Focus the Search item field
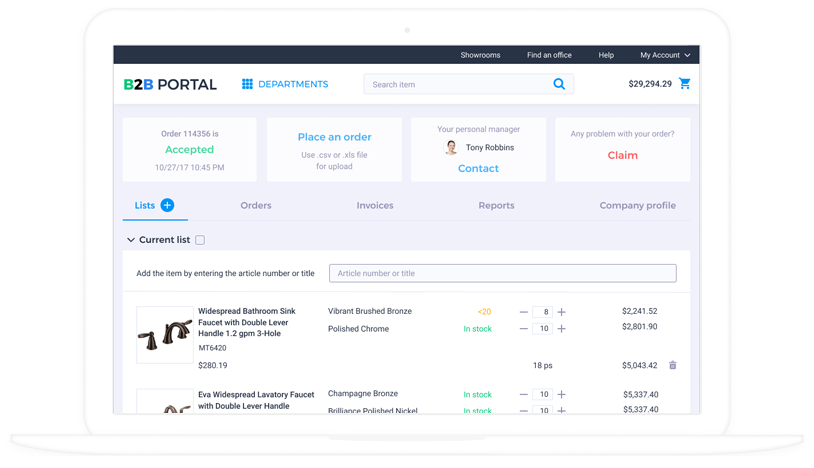The width and height of the screenshot is (814, 468). (x=468, y=84)
